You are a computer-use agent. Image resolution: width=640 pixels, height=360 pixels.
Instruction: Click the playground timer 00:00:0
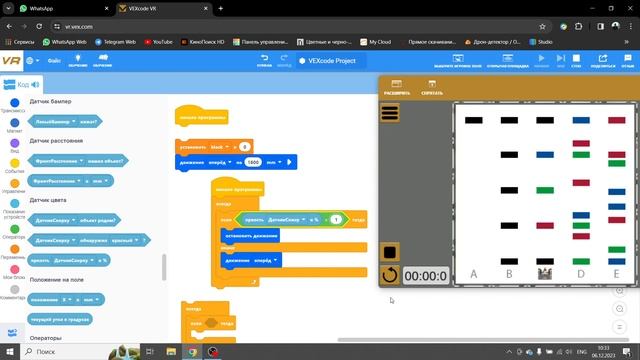click(425, 276)
